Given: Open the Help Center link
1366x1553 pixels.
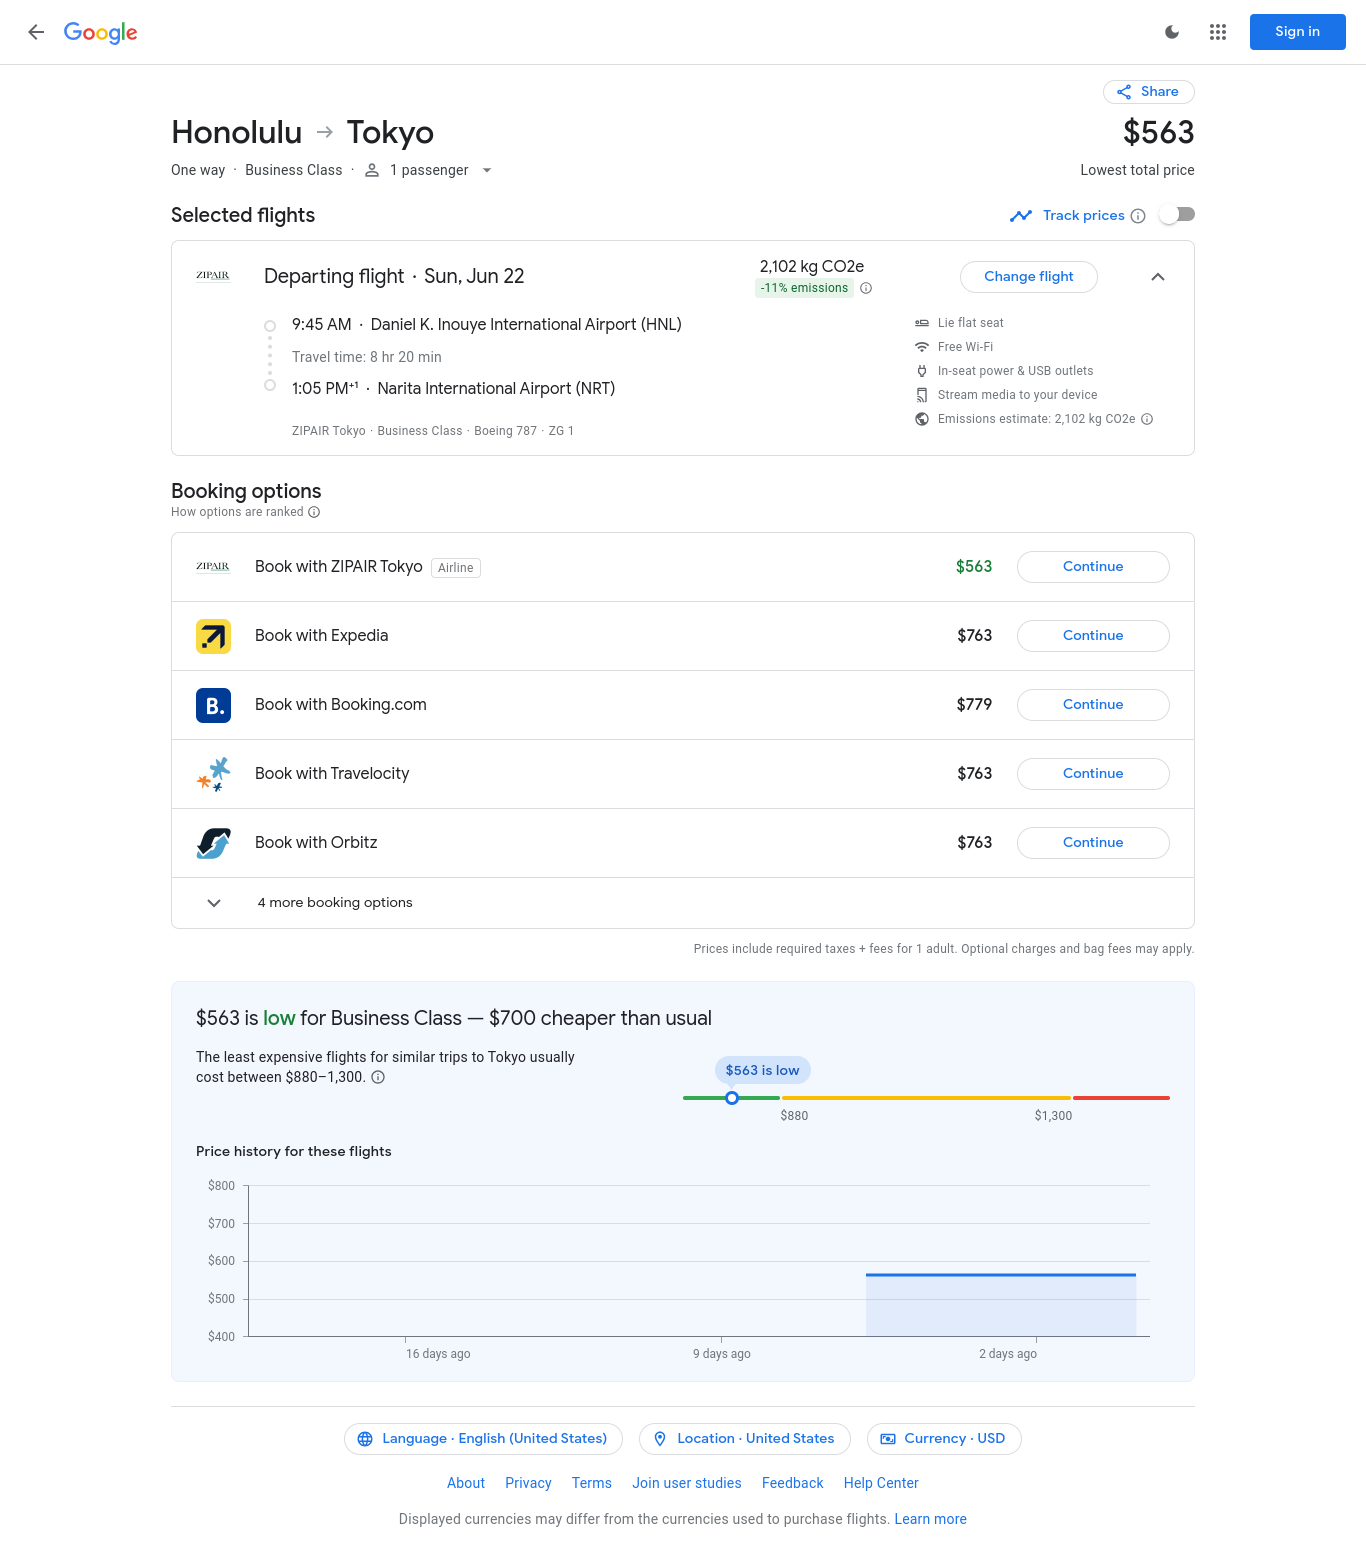Looking at the screenshot, I should click(880, 1483).
